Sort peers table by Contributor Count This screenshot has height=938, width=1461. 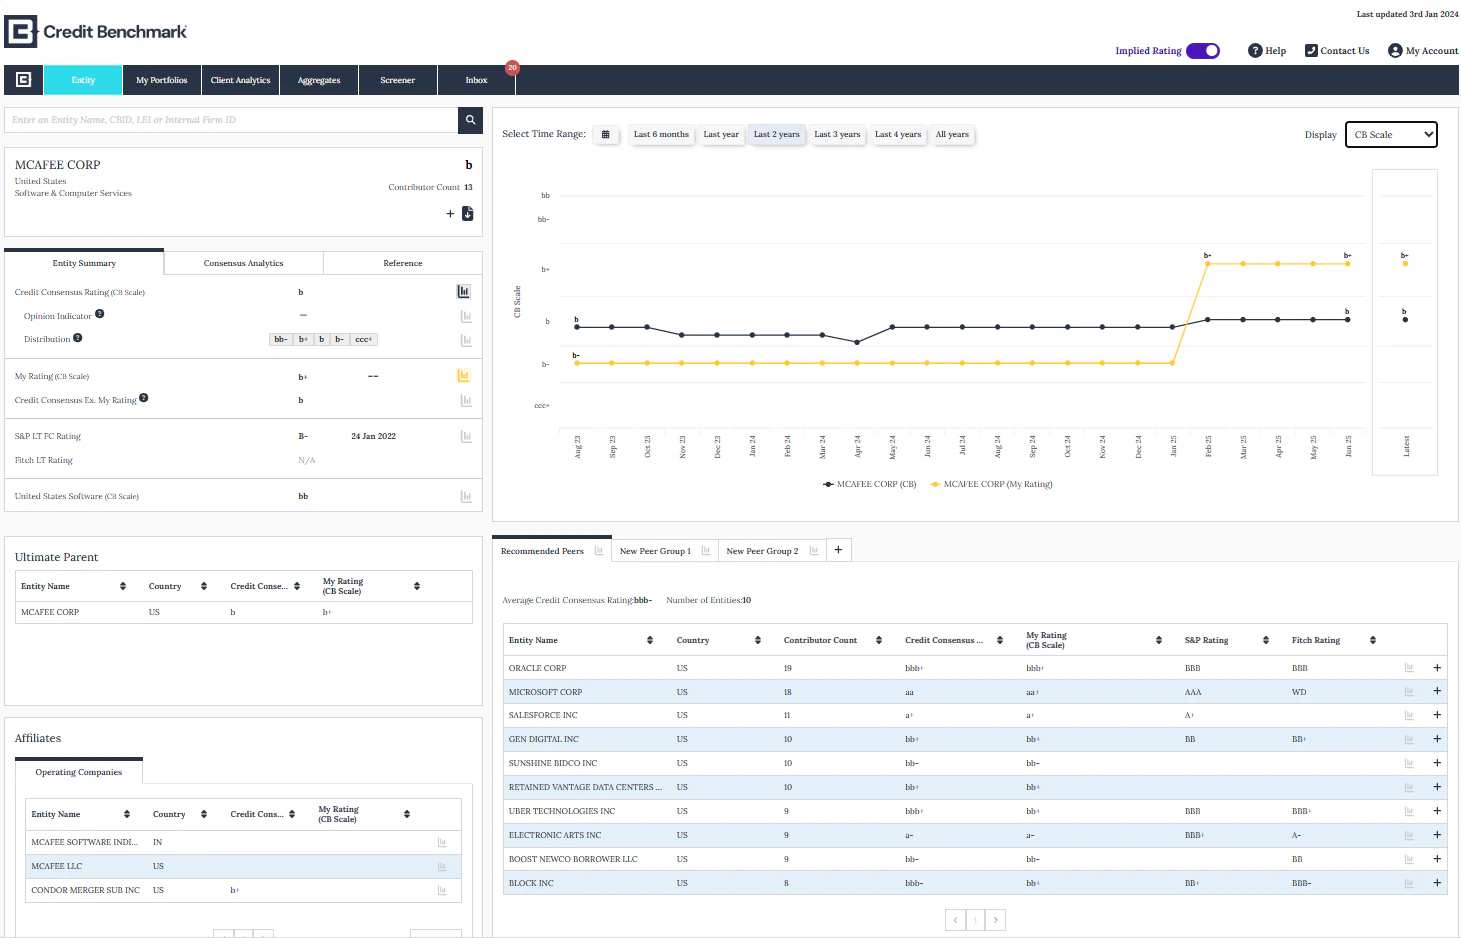coord(879,640)
